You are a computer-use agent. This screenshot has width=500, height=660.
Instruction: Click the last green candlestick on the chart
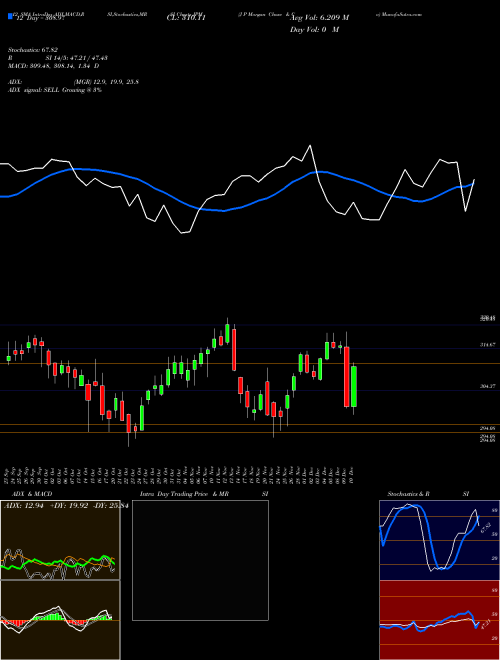354,386
